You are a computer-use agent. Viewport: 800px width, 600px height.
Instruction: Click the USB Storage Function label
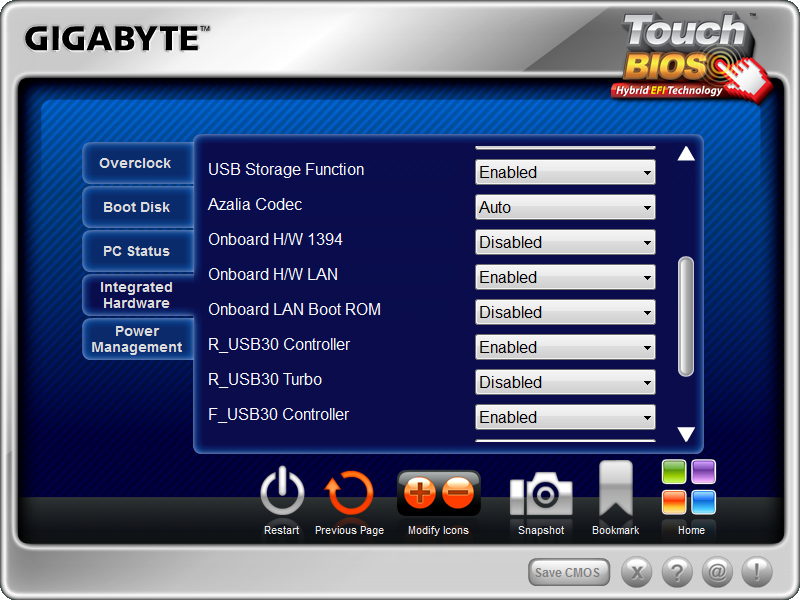coord(286,169)
